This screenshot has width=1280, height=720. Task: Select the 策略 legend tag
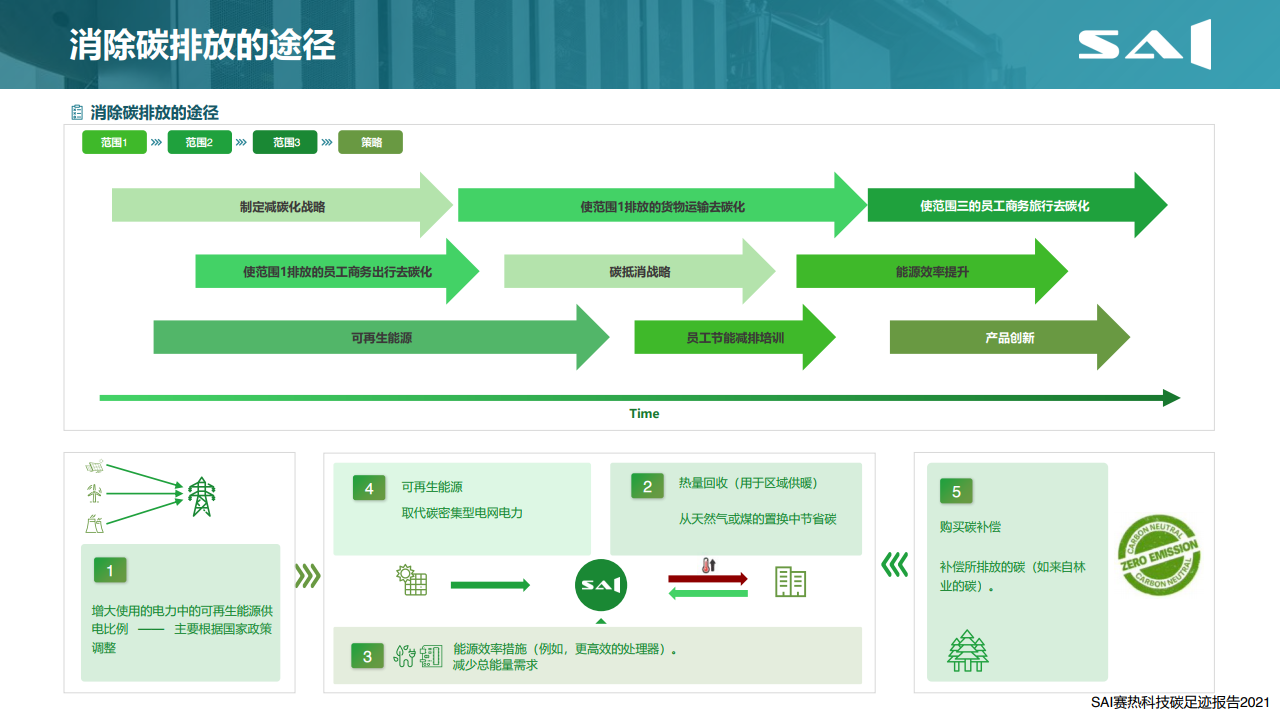[371, 142]
